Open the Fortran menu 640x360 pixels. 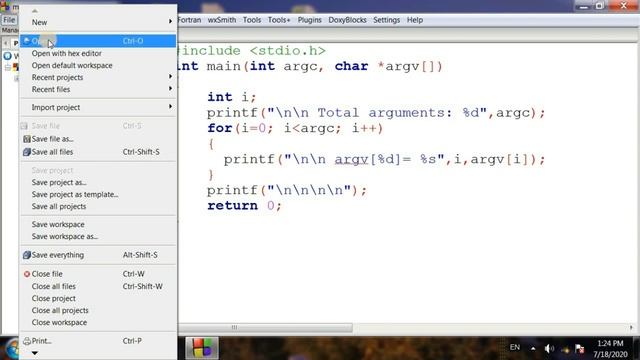[189, 20]
